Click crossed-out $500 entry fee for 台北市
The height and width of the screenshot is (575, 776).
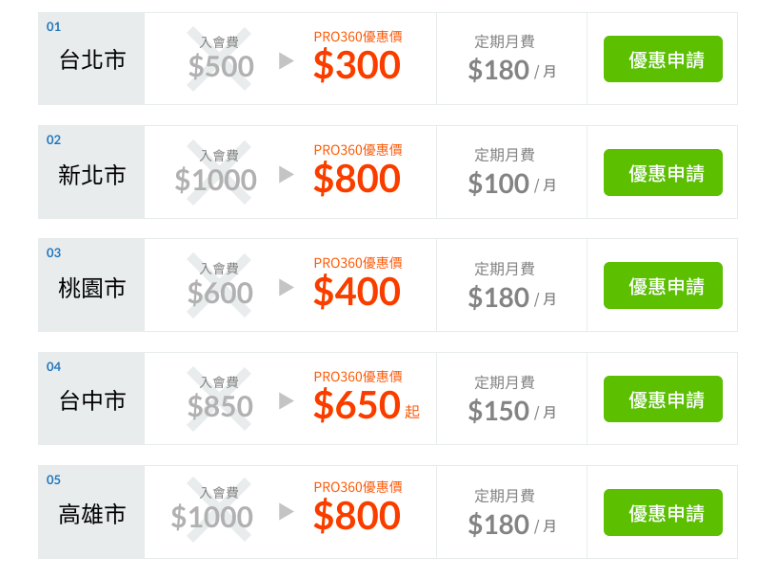(220, 66)
